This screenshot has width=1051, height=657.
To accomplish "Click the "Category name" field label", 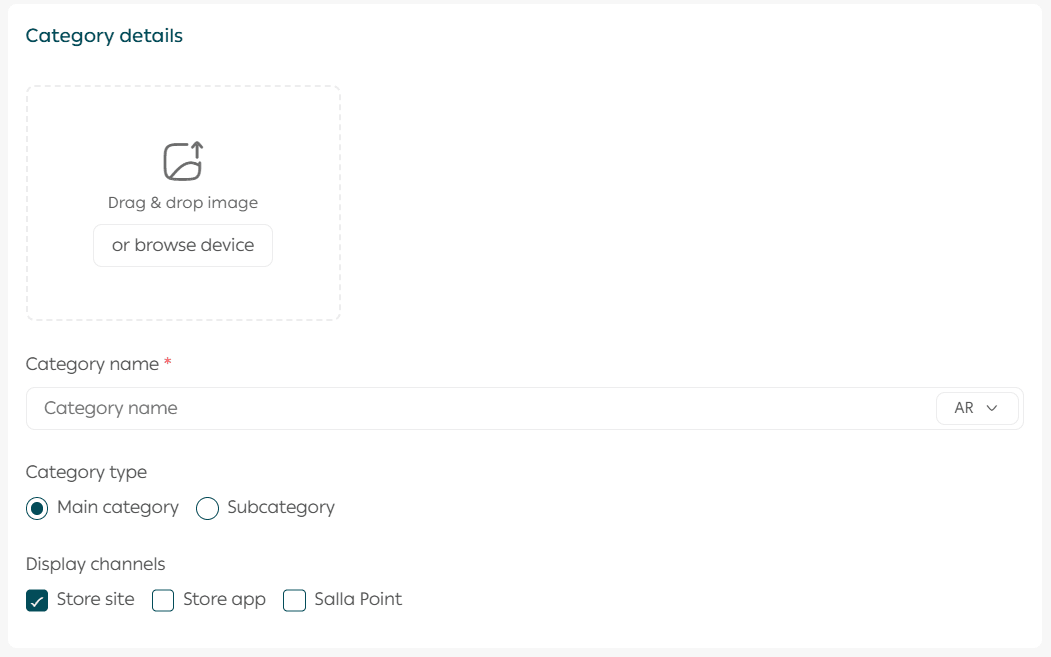I will click(92, 364).
